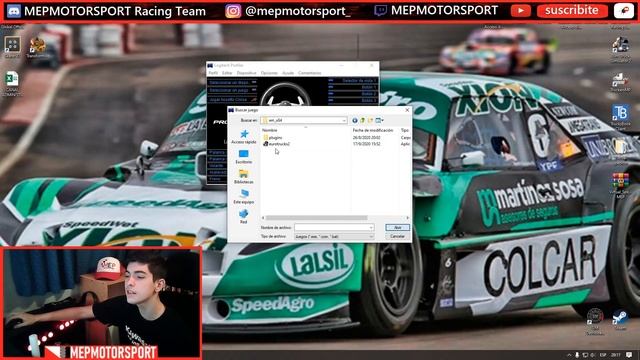Open Bibliotecas in the dialog sidebar
This screenshot has height=360, width=640.
[244, 177]
